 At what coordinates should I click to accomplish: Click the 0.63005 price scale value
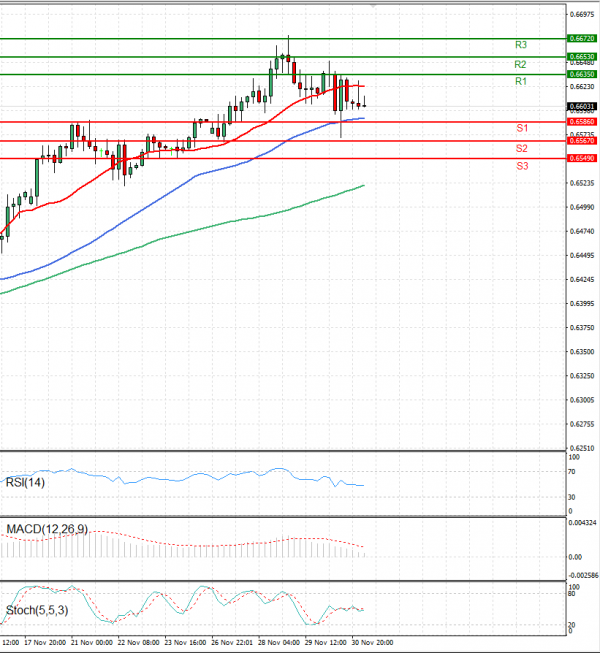click(x=582, y=400)
